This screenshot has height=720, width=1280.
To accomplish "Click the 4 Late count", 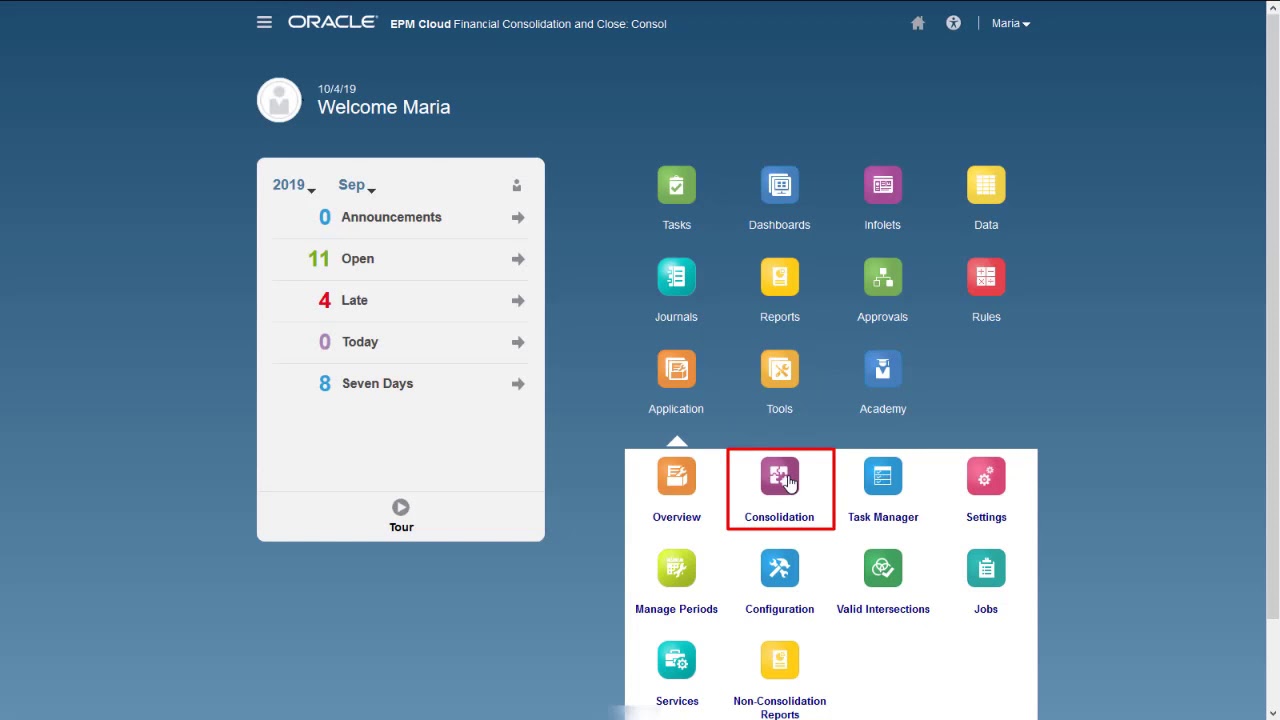I will click(x=324, y=300).
